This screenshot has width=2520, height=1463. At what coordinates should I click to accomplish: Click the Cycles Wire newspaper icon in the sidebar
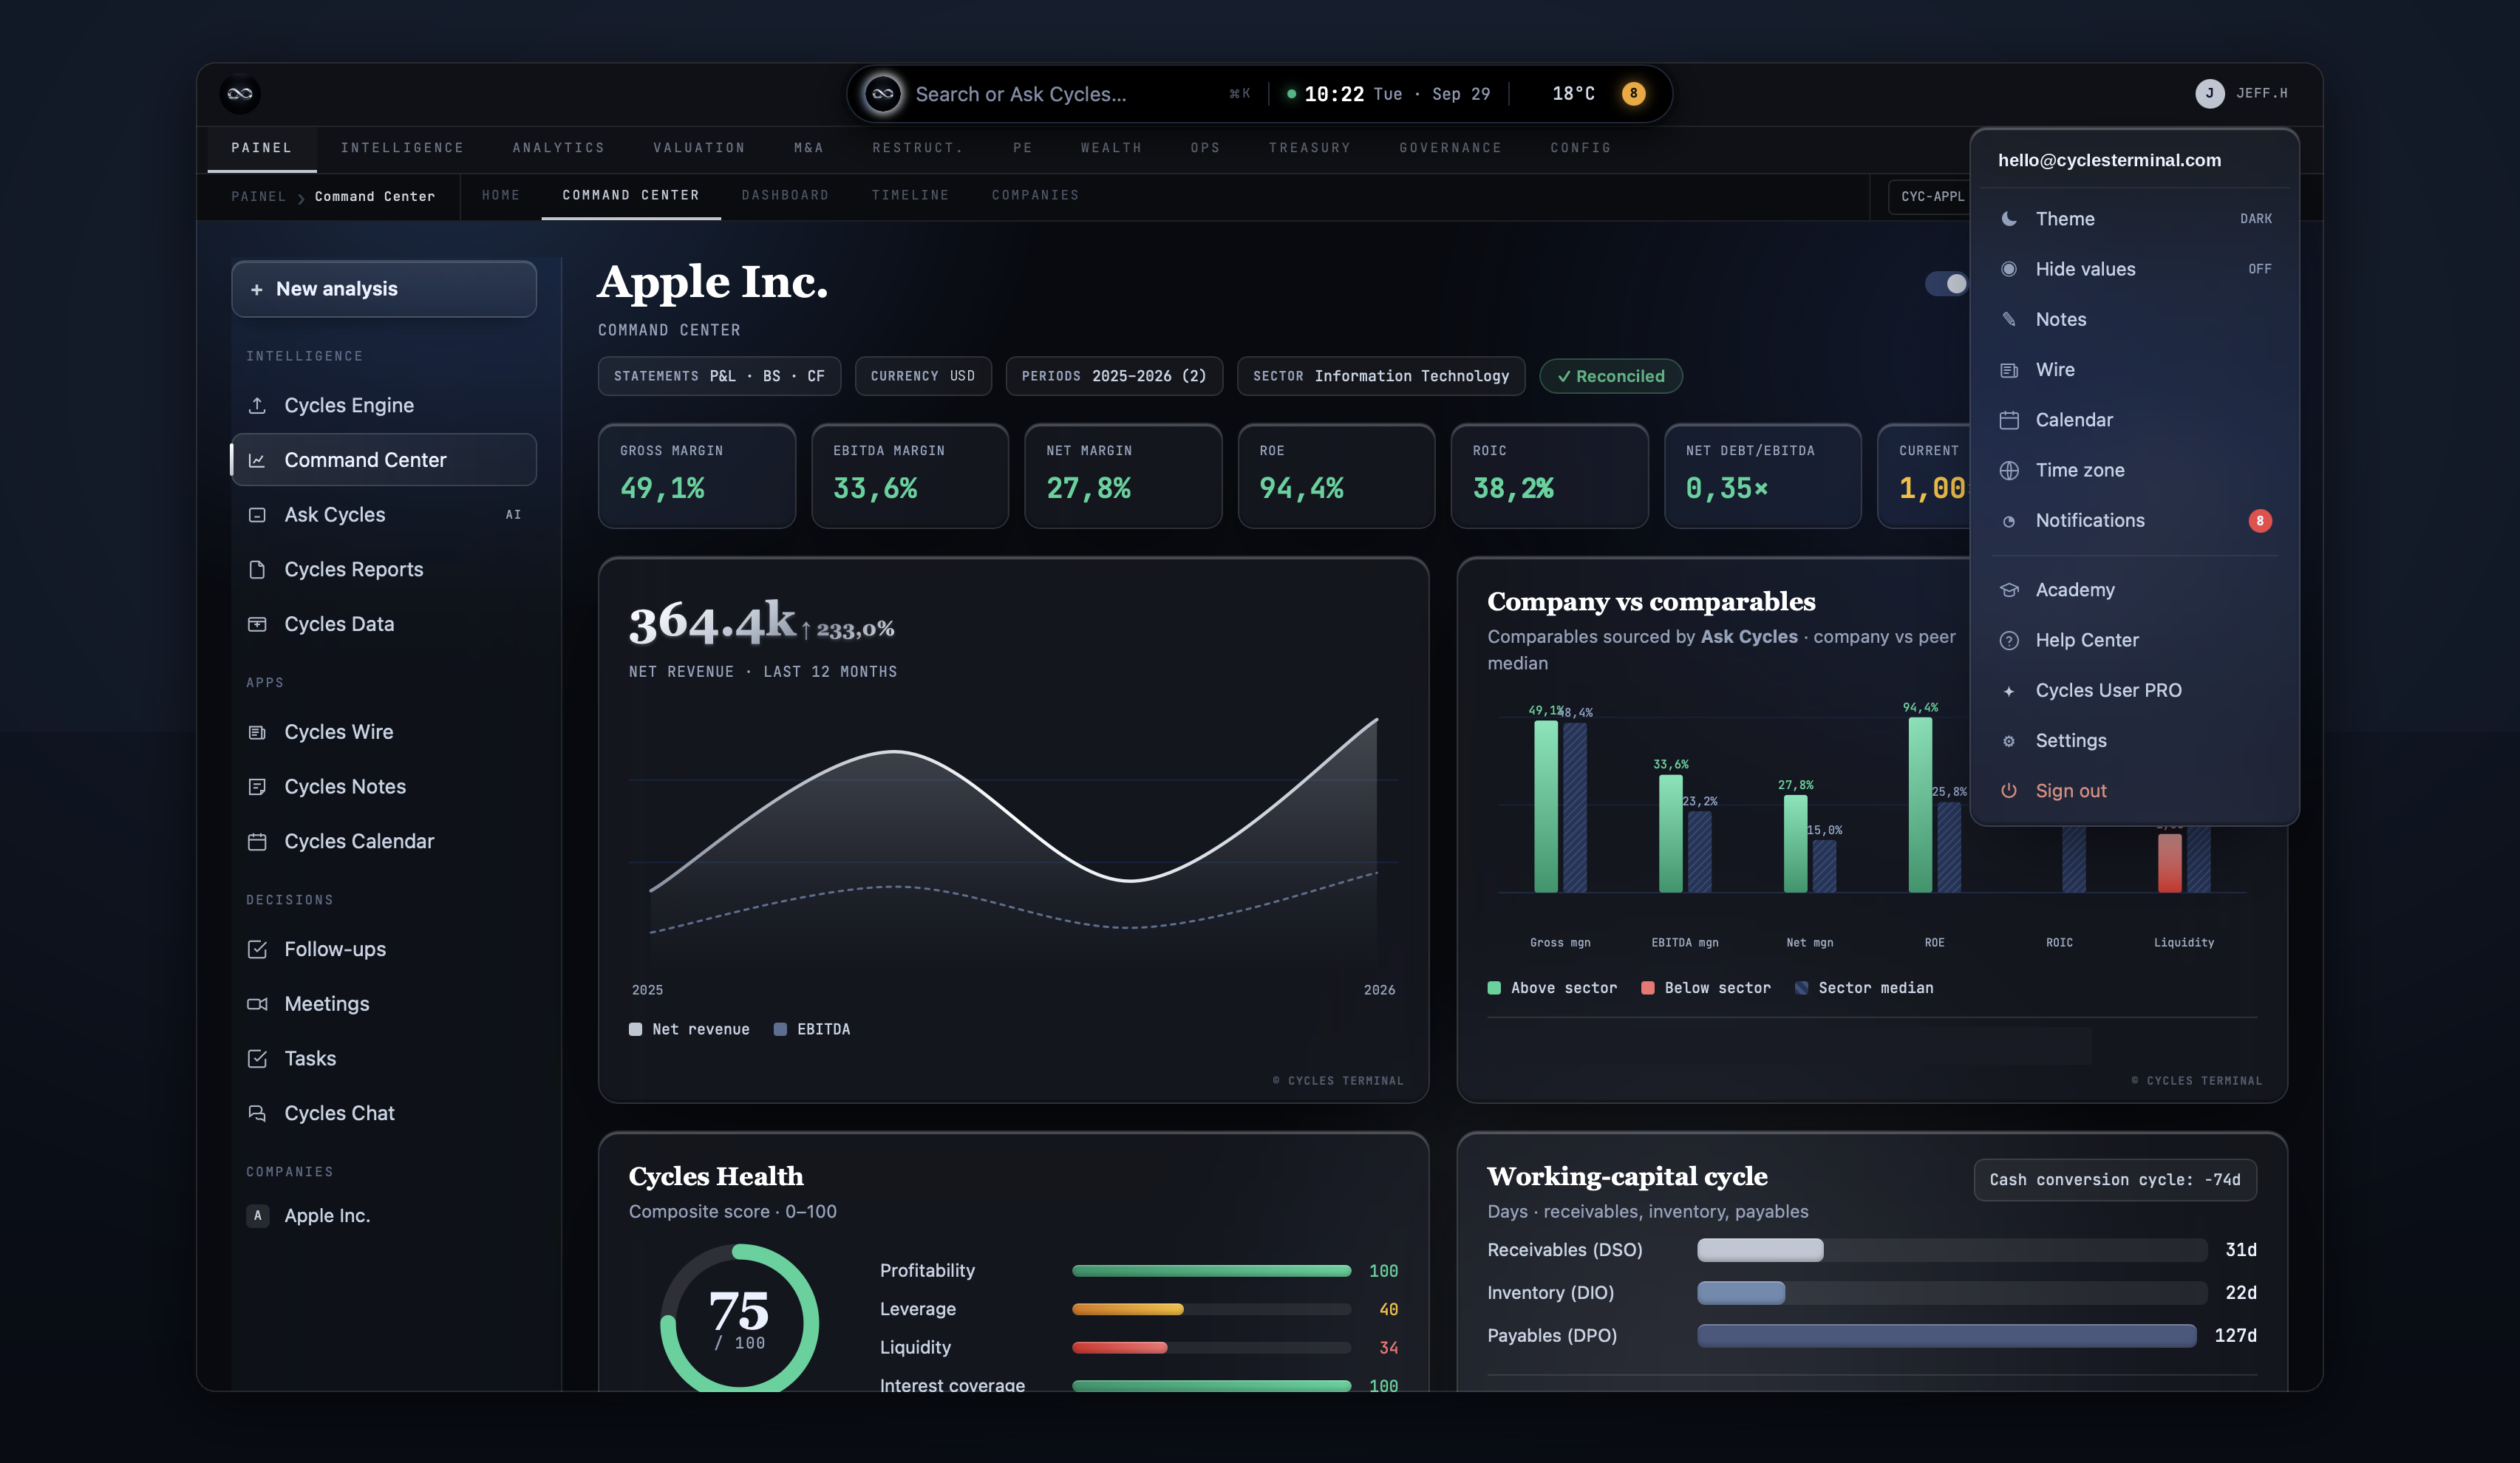click(257, 732)
